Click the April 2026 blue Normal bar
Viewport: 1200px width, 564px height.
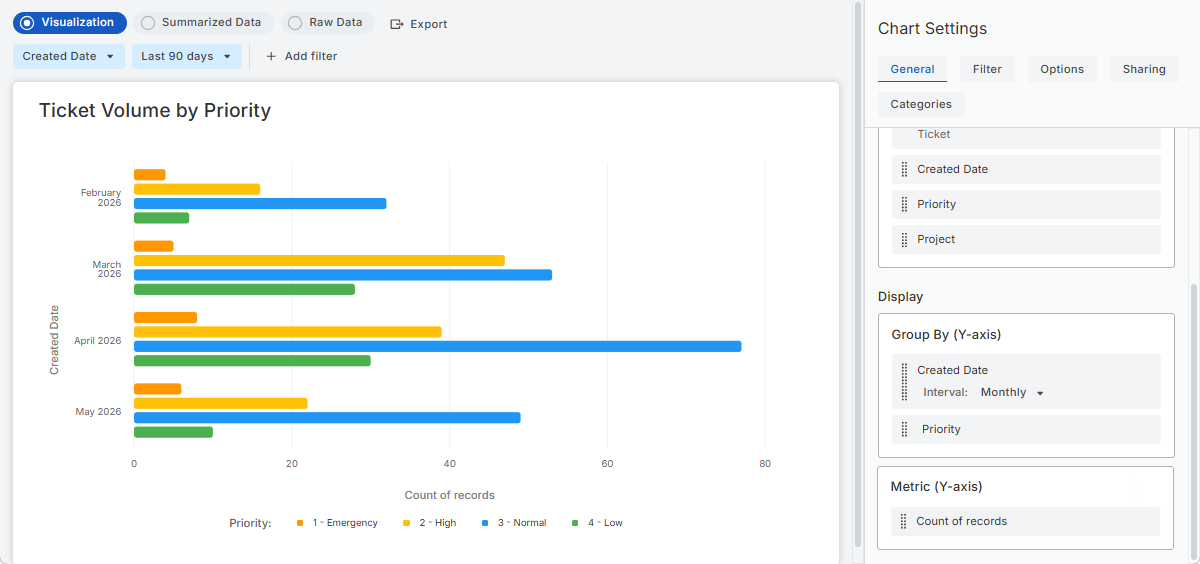438,346
